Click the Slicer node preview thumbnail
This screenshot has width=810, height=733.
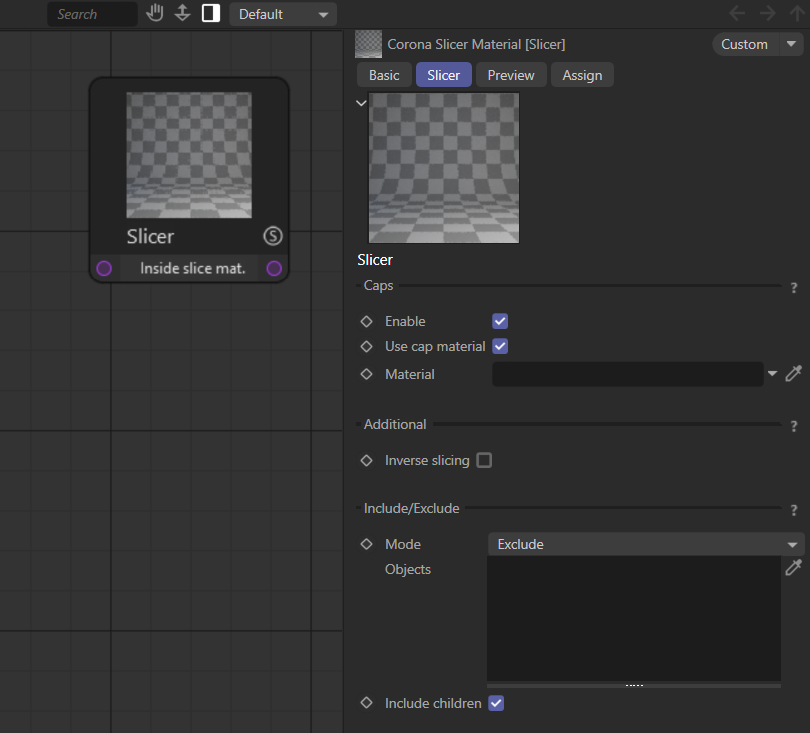(189, 155)
